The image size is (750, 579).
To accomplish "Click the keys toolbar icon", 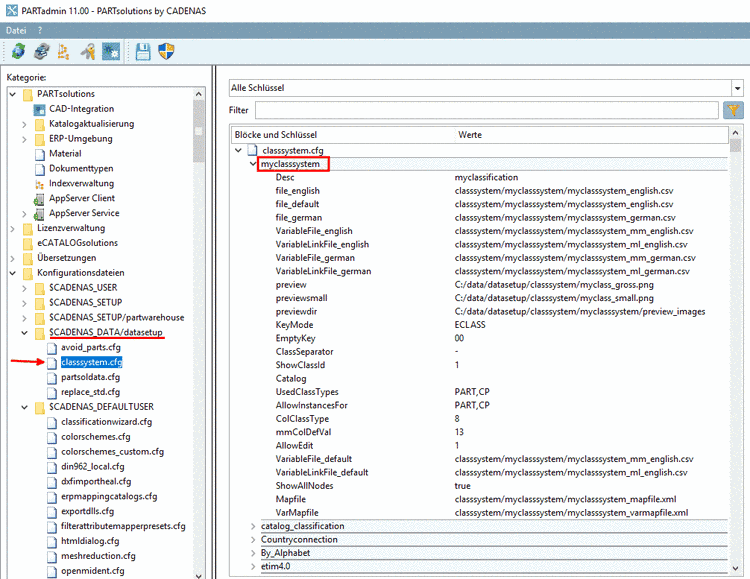I will (x=88, y=51).
